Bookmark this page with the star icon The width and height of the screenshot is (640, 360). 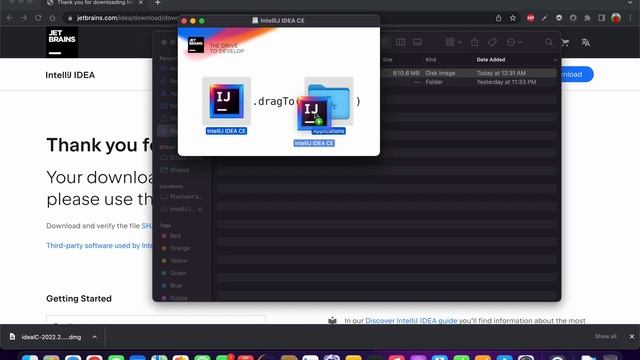[x=513, y=18]
